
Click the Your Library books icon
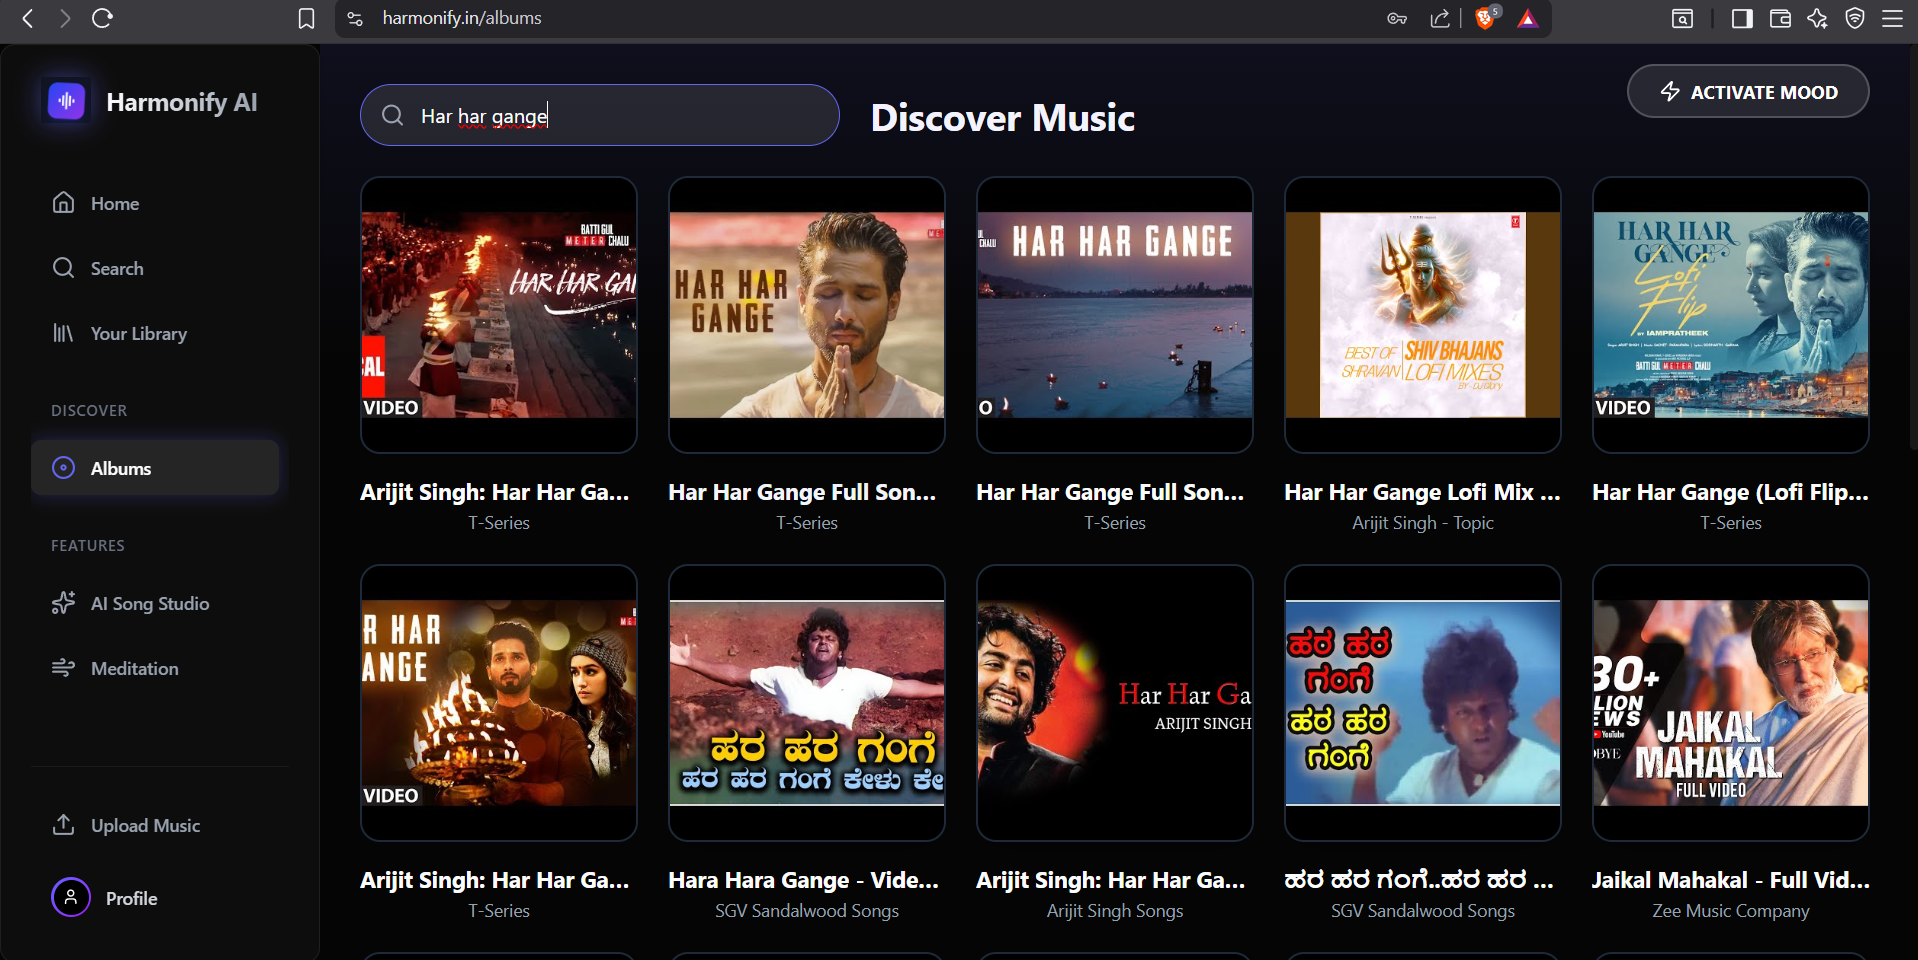point(63,333)
